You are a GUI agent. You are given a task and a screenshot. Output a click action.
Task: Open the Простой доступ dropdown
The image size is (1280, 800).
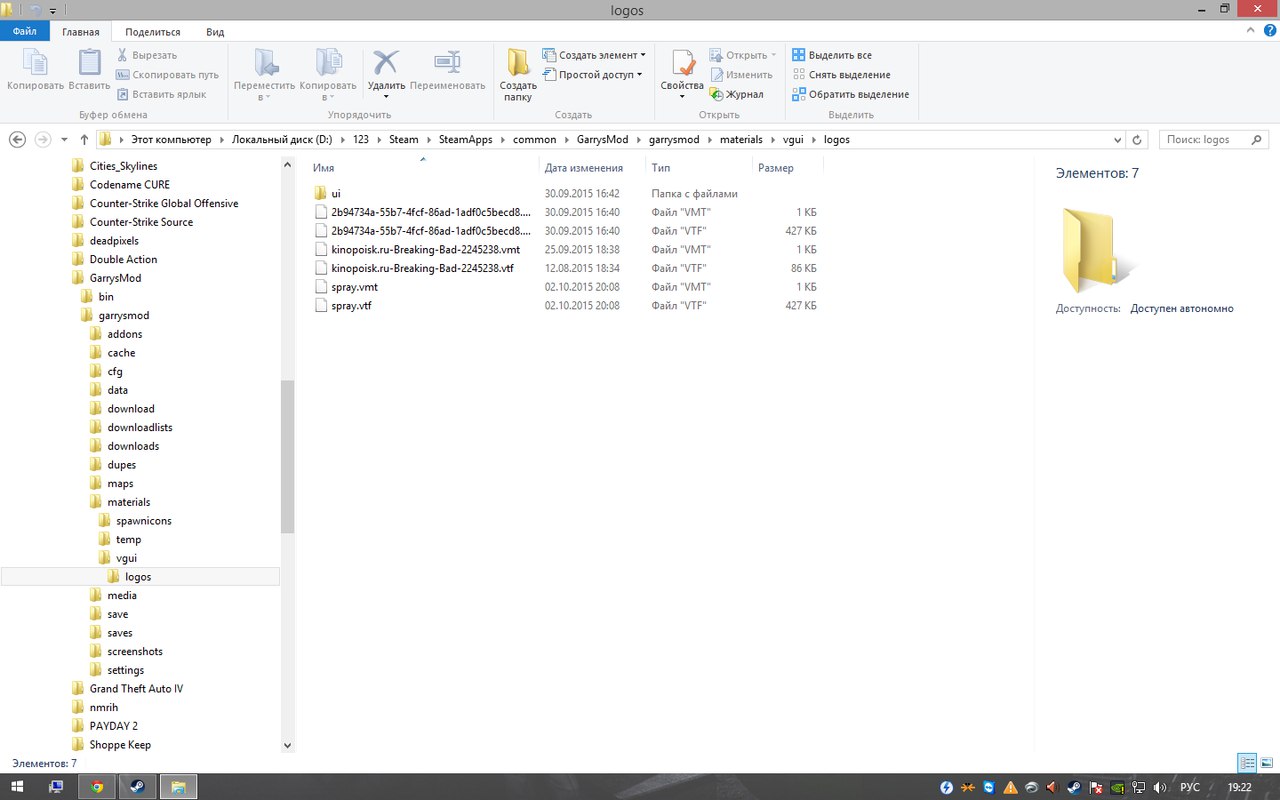point(592,75)
